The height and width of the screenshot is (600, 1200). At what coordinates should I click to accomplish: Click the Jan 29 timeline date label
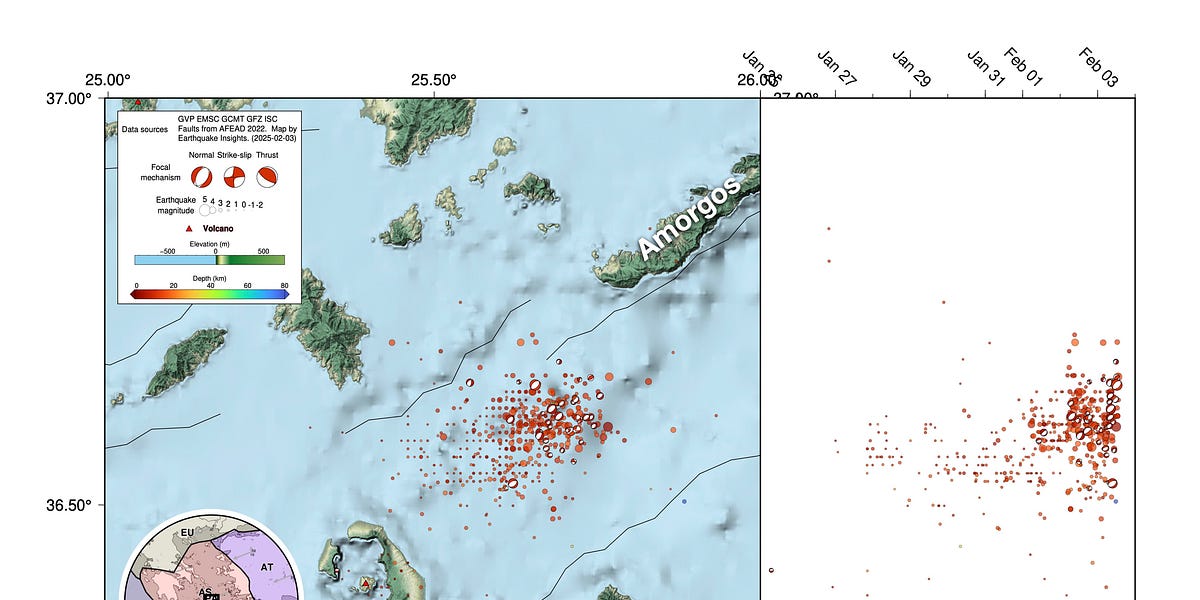click(912, 69)
